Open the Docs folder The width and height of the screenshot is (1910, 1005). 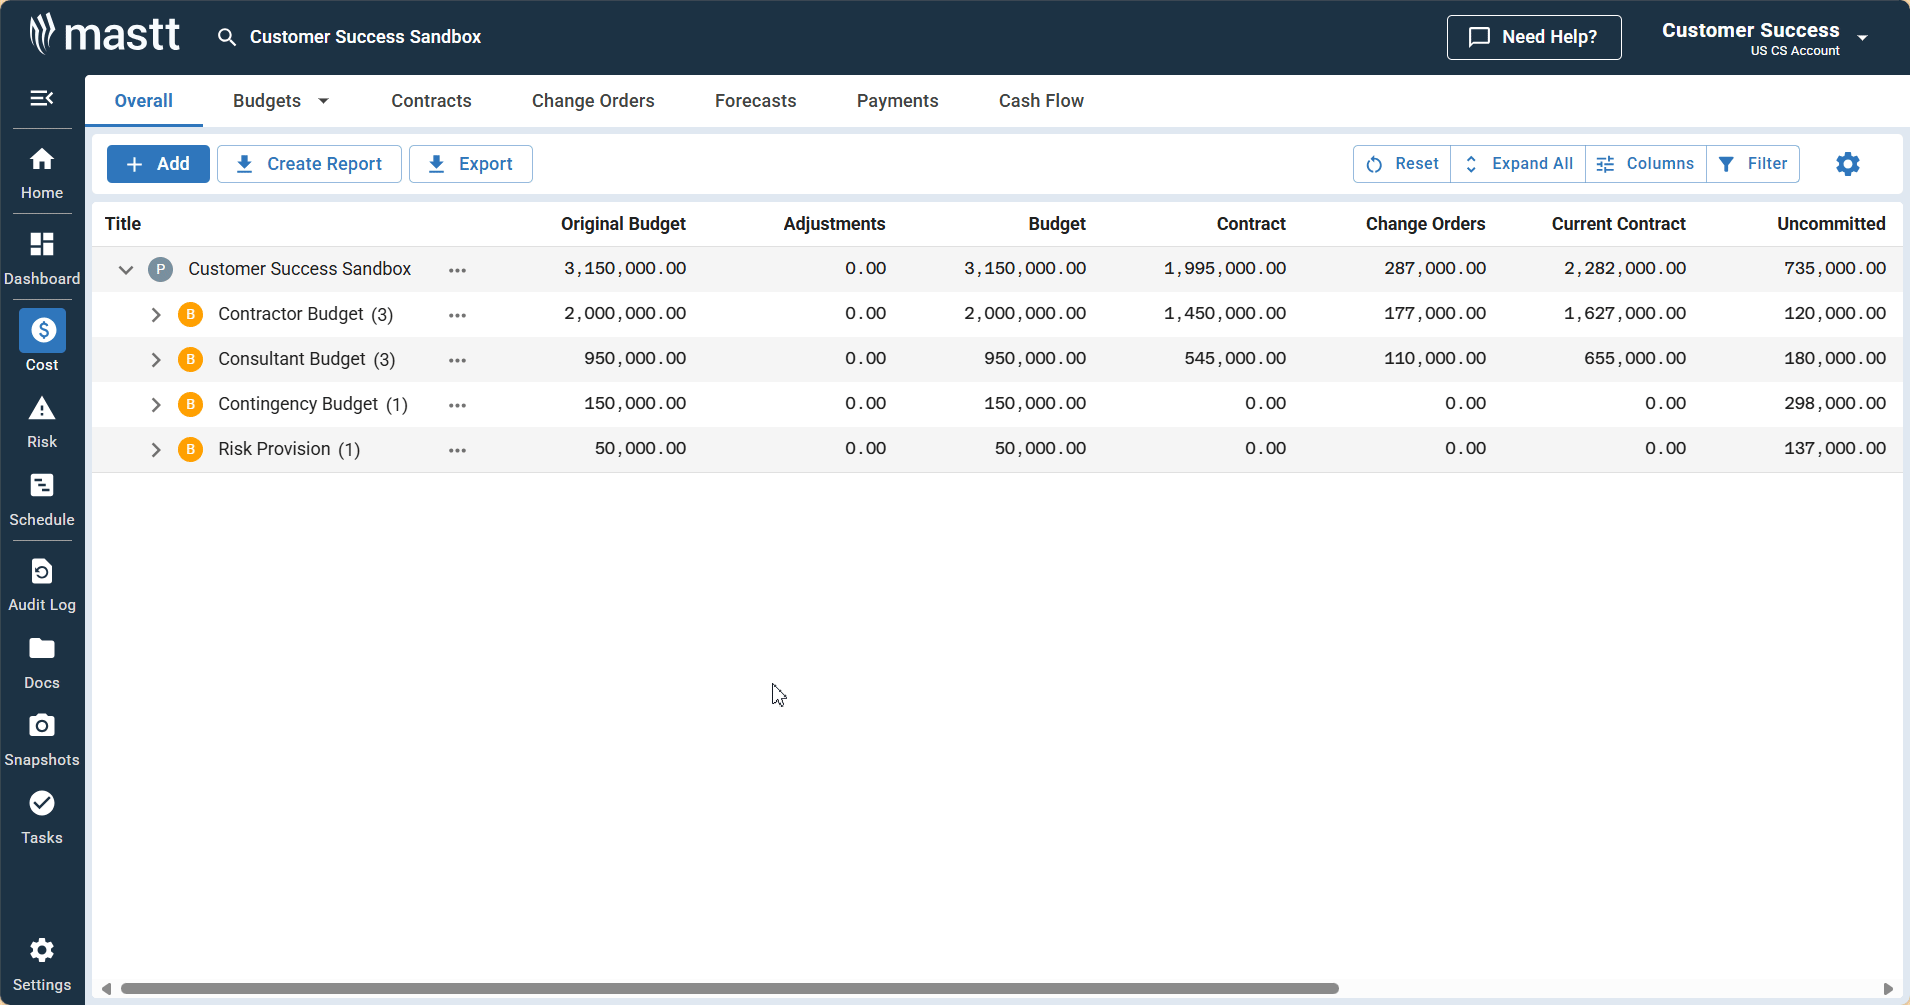coord(42,663)
